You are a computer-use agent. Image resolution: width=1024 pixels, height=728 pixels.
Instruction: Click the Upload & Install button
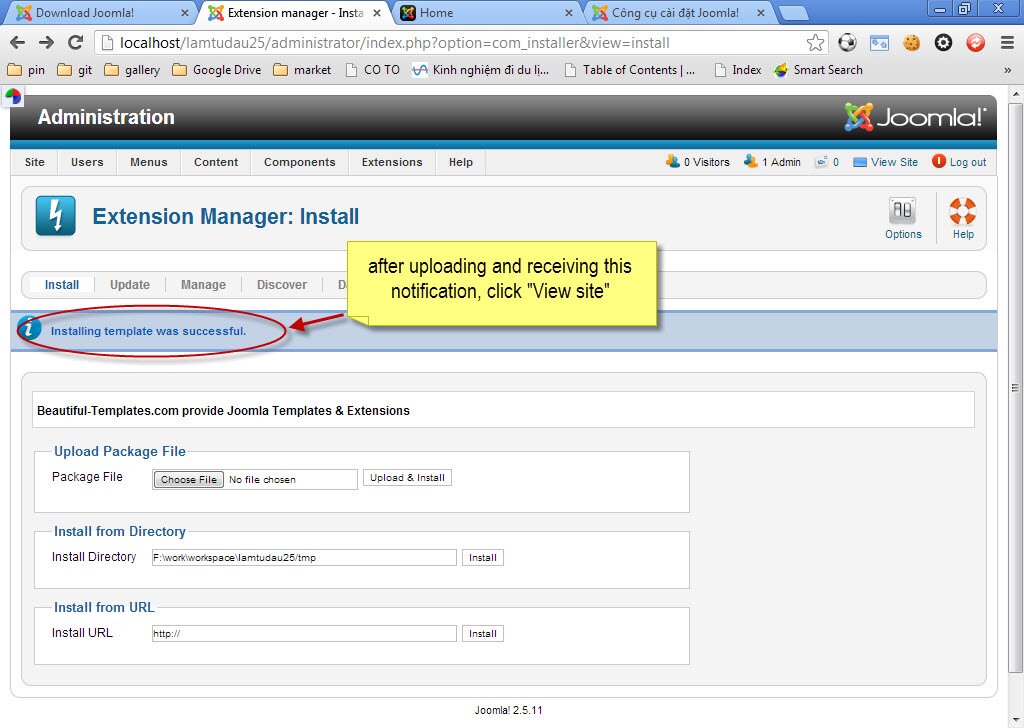coord(407,478)
